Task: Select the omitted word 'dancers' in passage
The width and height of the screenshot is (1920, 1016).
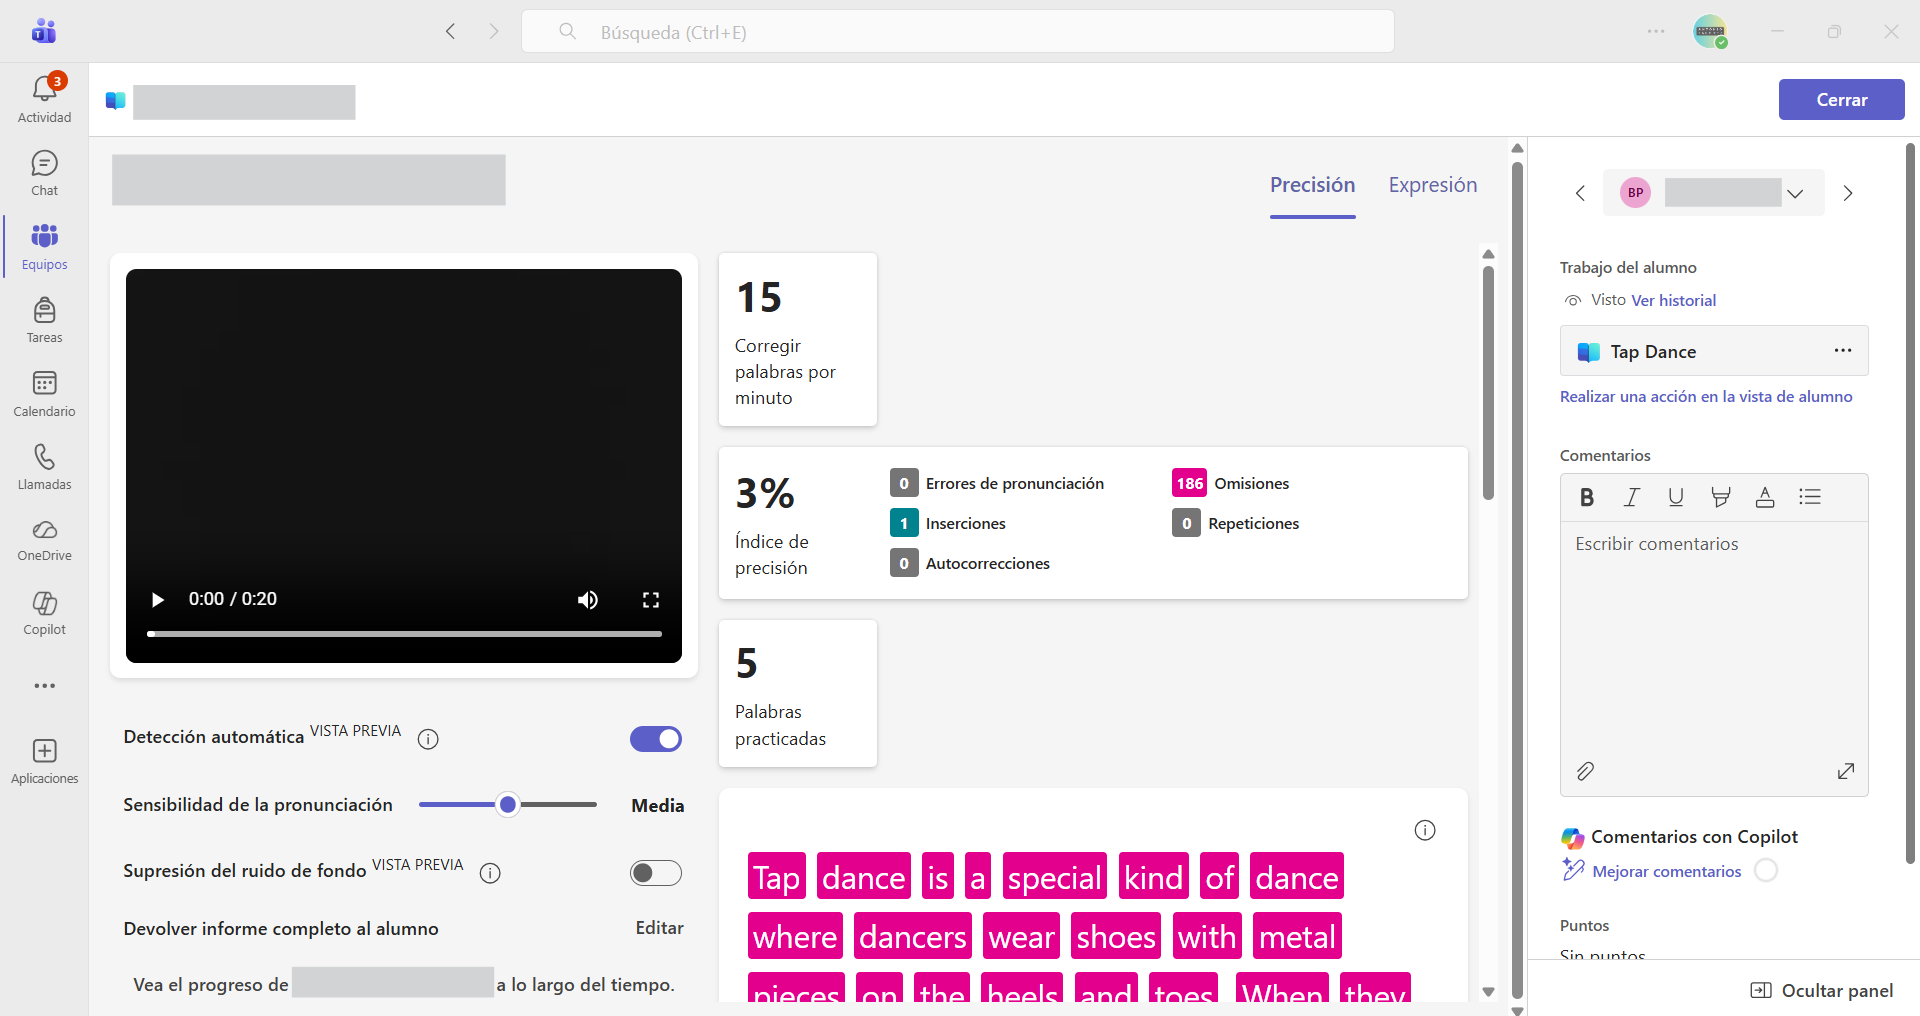Action: 913,936
